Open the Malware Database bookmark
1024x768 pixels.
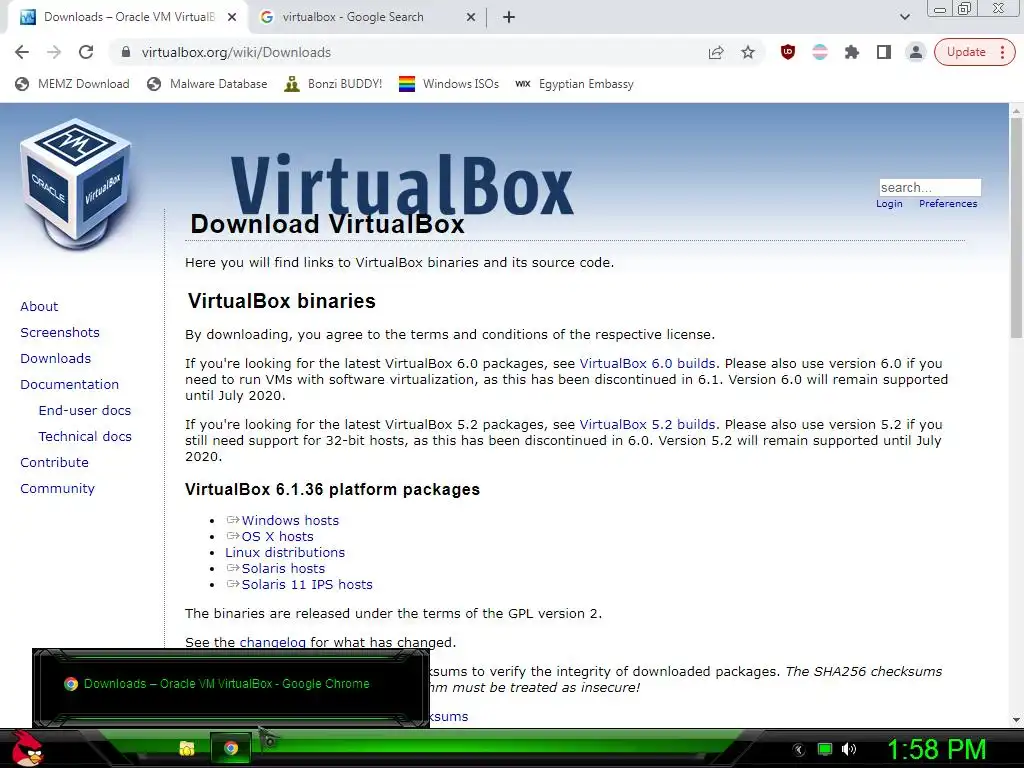pyautogui.click(x=207, y=84)
